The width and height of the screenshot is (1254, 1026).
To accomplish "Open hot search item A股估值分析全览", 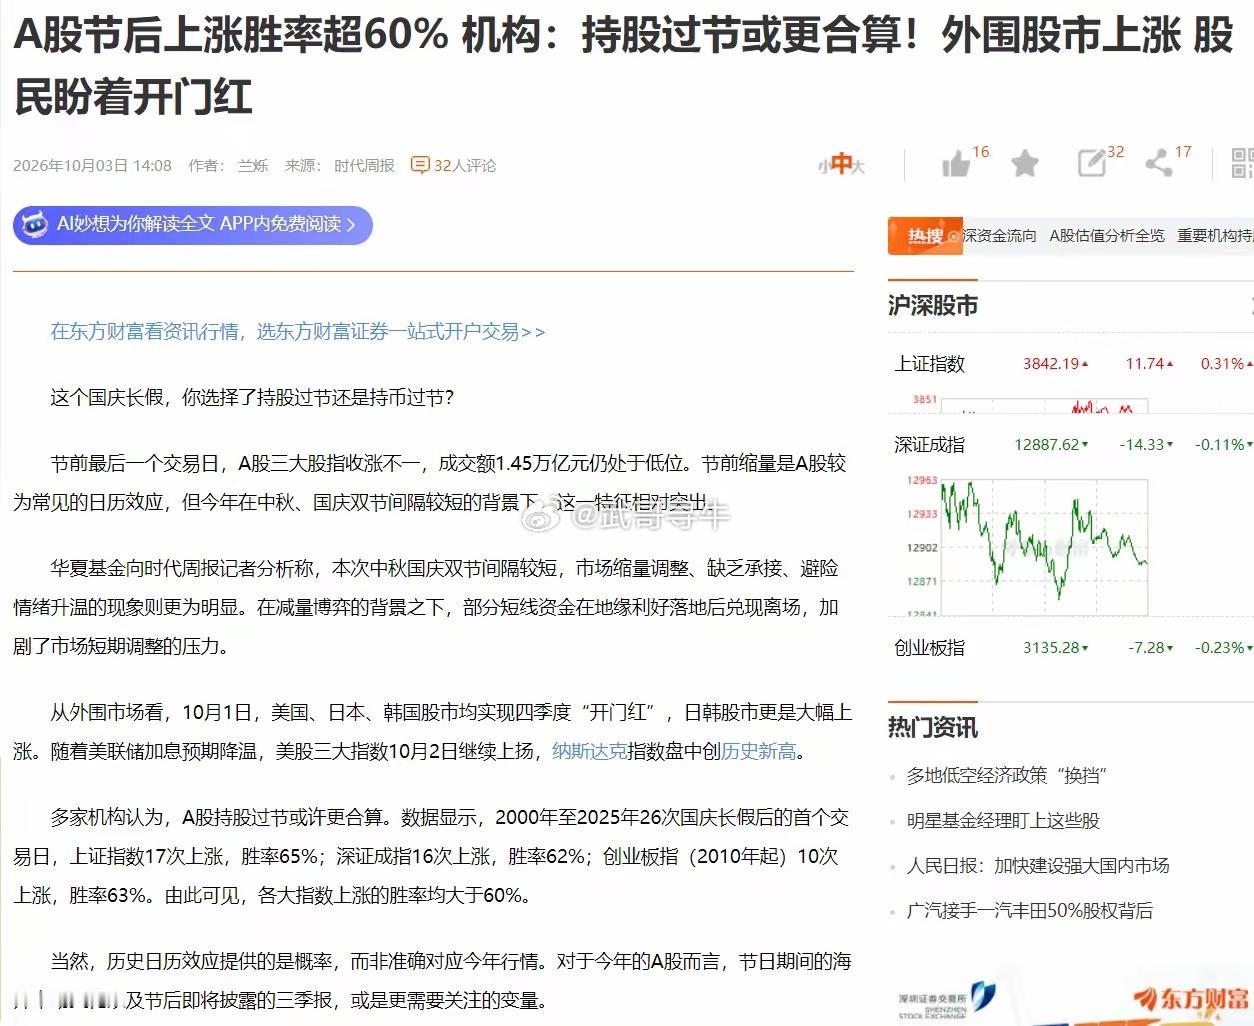I will [1107, 236].
